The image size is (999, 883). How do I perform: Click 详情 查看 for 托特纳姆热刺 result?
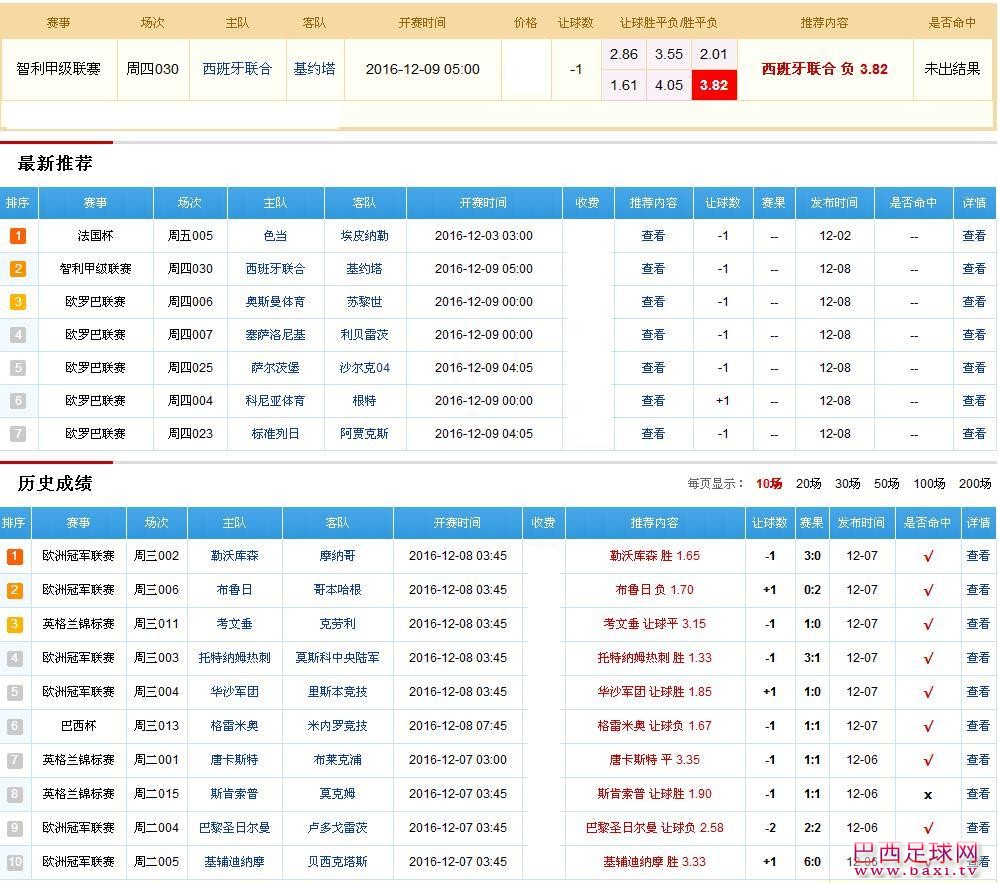(975, 657)
